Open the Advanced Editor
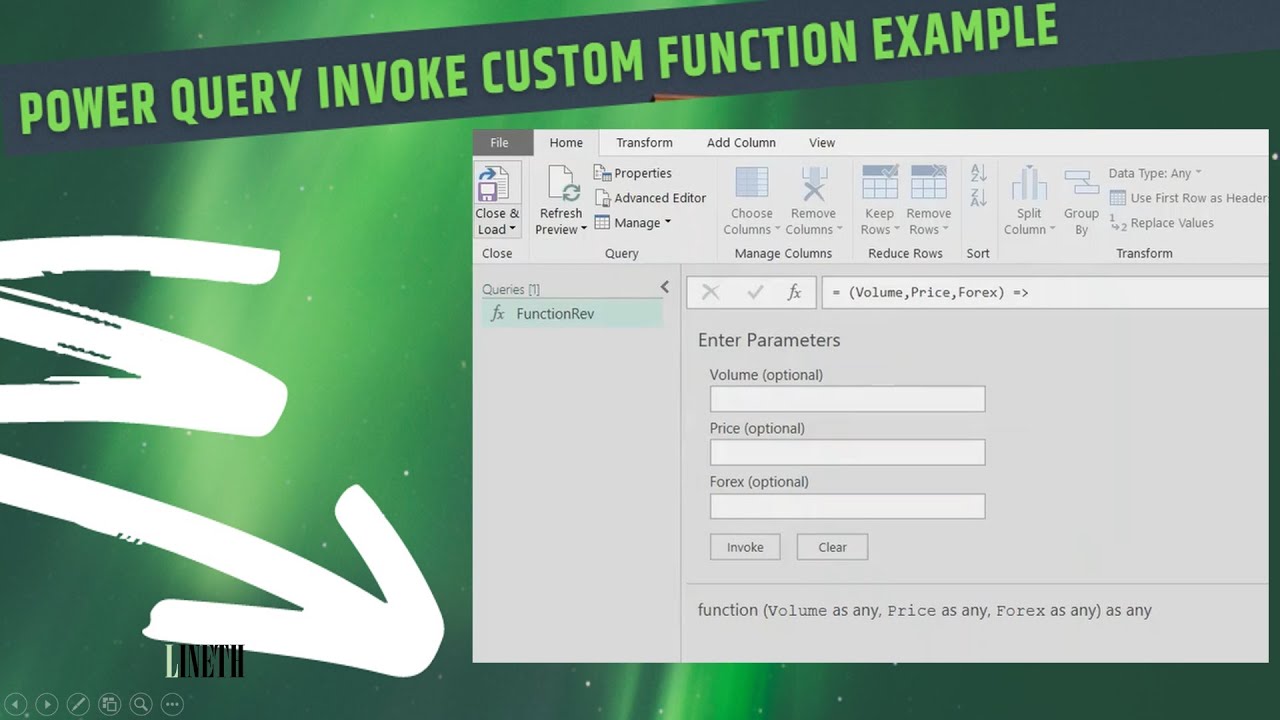Image resolution: width=1280 pixels, height=720 pixels. click(x=650, y=198)
